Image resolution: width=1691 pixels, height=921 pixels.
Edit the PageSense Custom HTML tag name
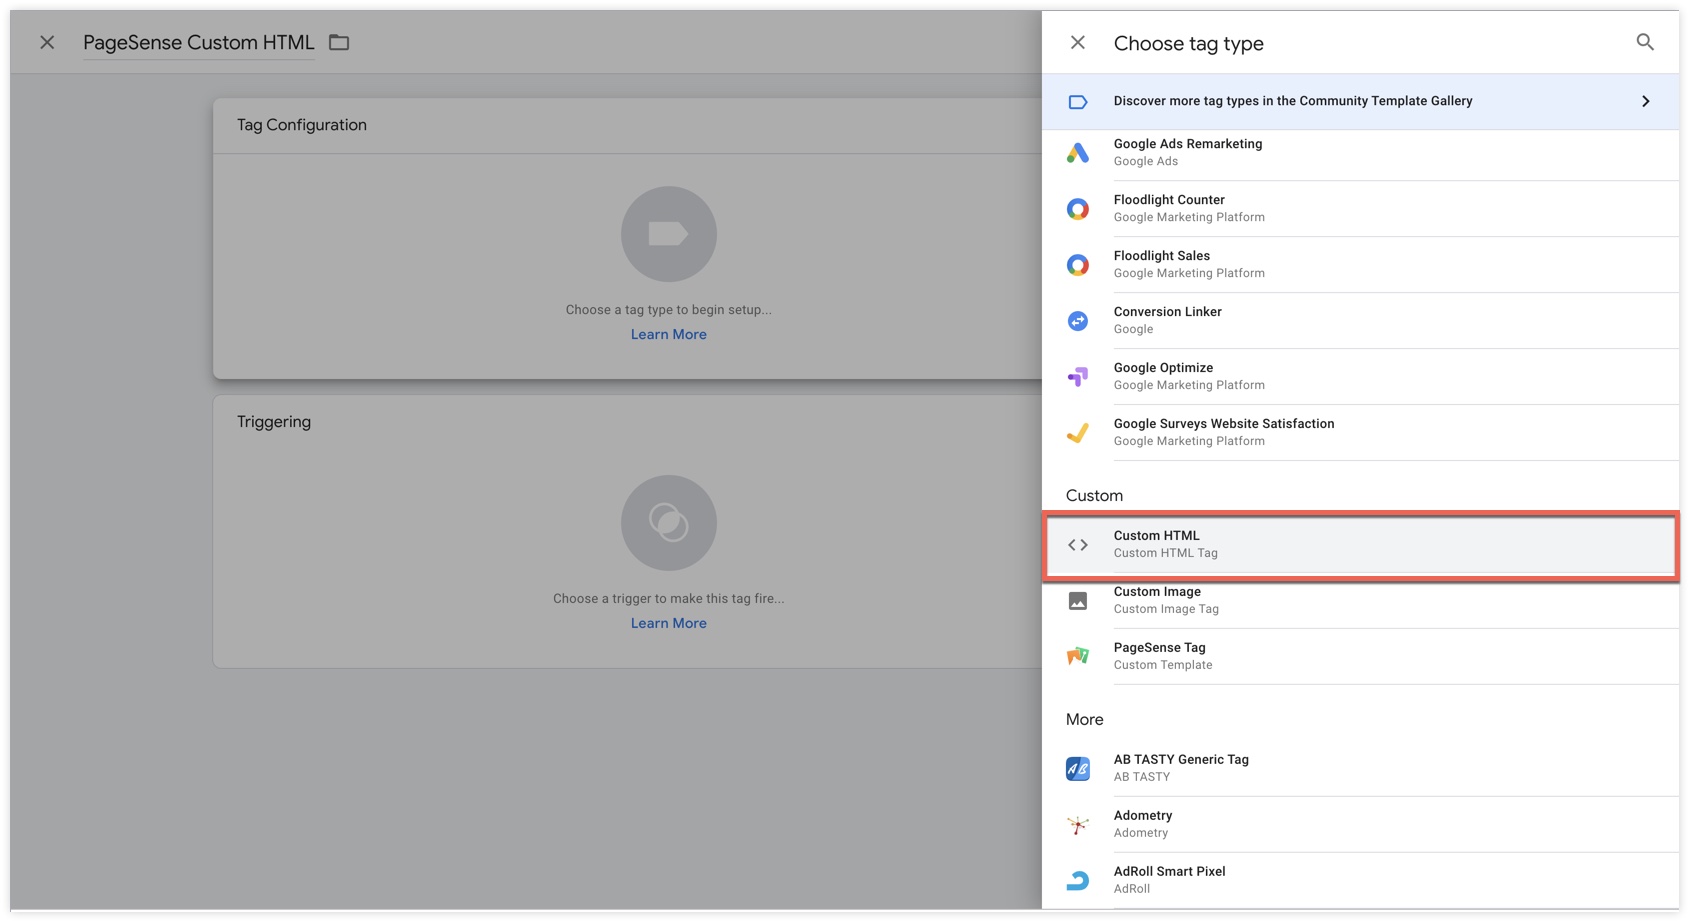point(198,42)
